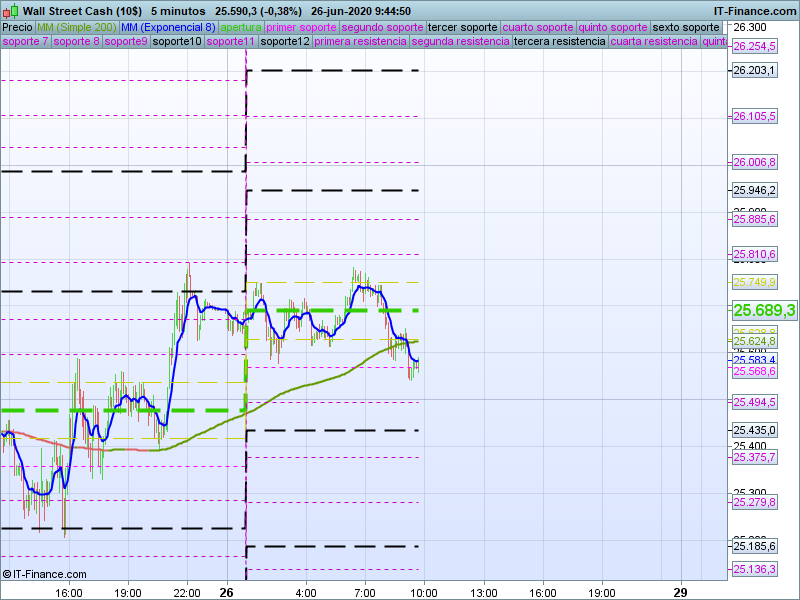Click the magenta 26.006,8 price label
Viewport: 800px width, 600px height.
754,162
